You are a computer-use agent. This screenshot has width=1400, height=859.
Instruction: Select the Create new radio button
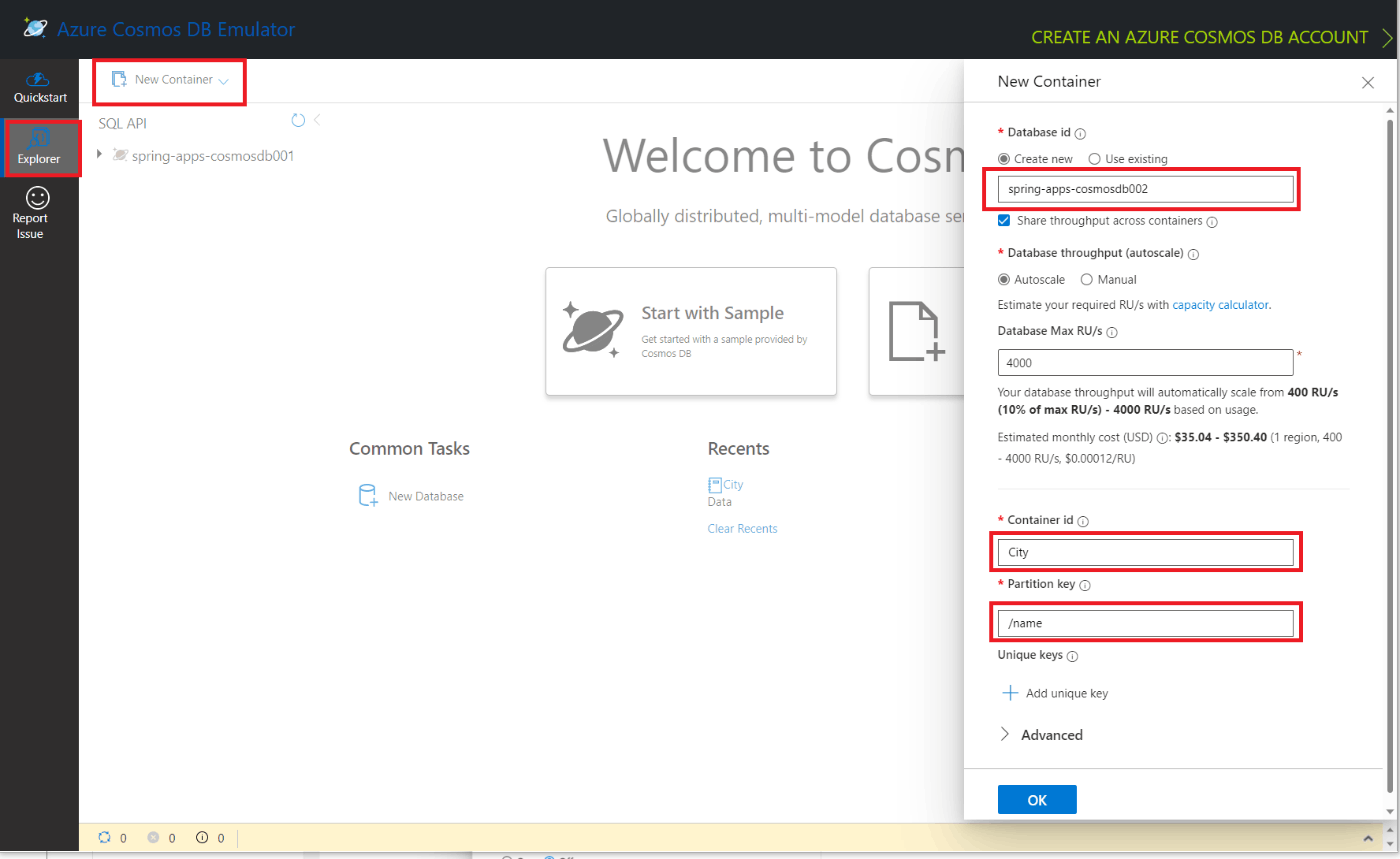1004,159
